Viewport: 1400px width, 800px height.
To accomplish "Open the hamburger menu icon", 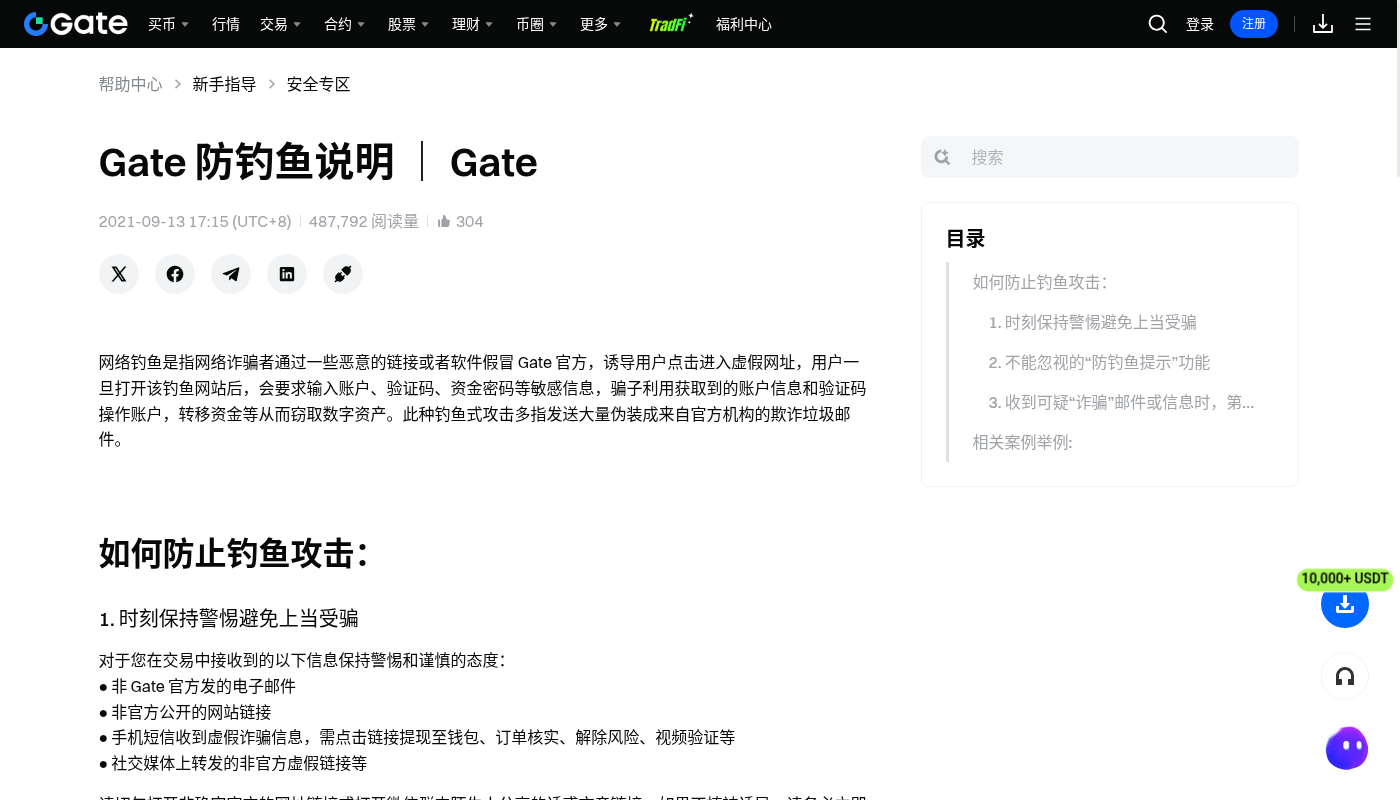I will 1363,24.
